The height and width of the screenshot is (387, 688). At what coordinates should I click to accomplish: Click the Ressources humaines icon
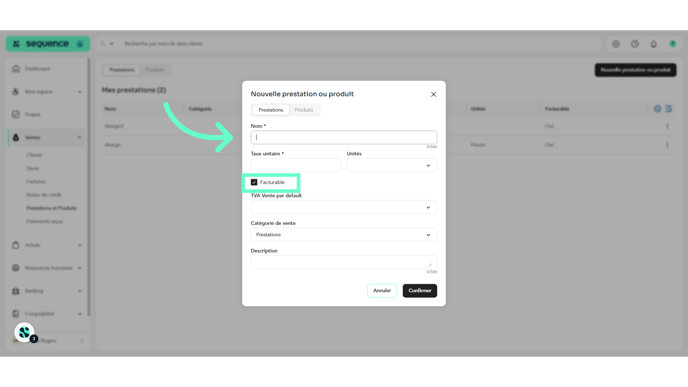click(16, 268)
